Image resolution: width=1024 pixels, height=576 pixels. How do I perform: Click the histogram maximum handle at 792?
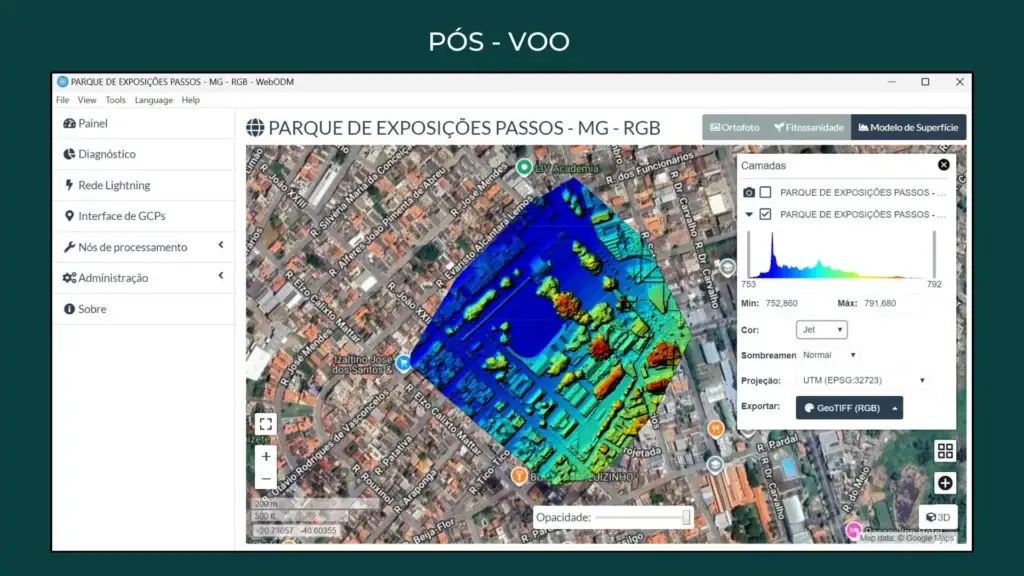click(x=935, y=256)
